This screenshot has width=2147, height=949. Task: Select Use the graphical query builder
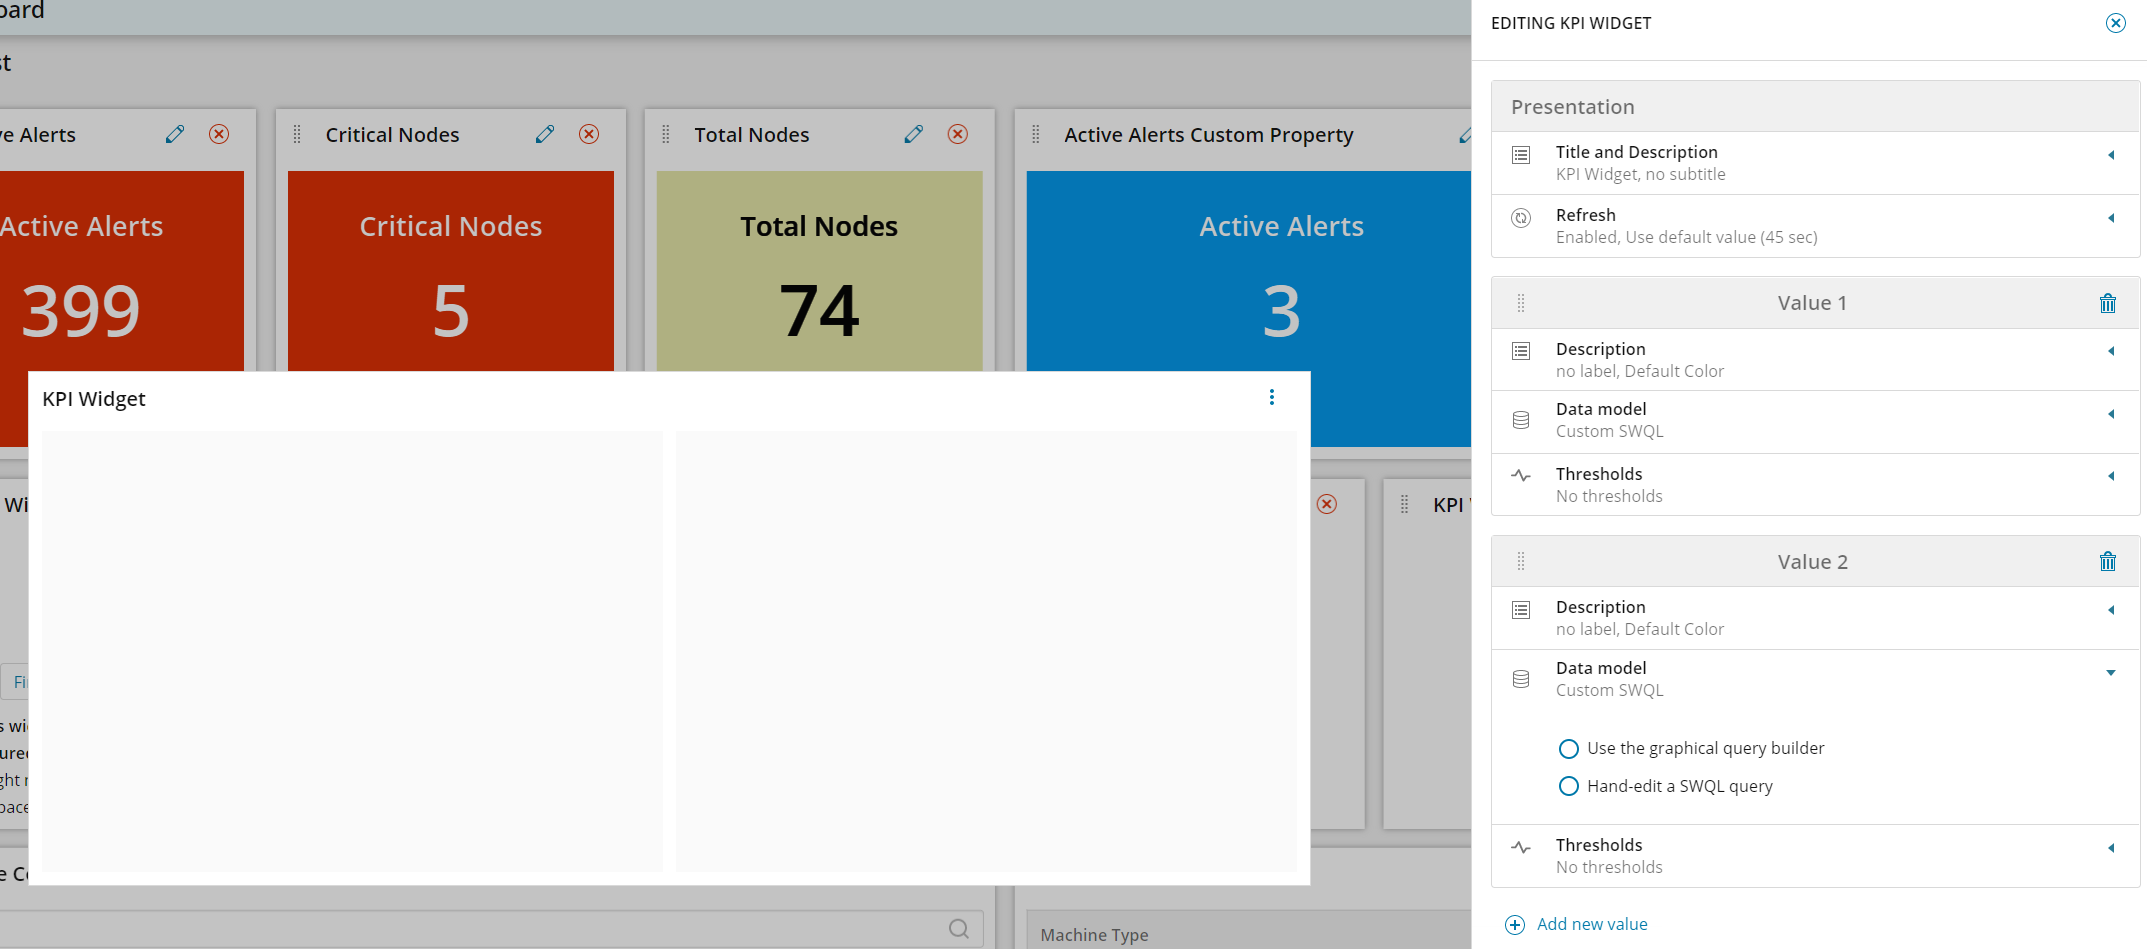point(1569,749)
